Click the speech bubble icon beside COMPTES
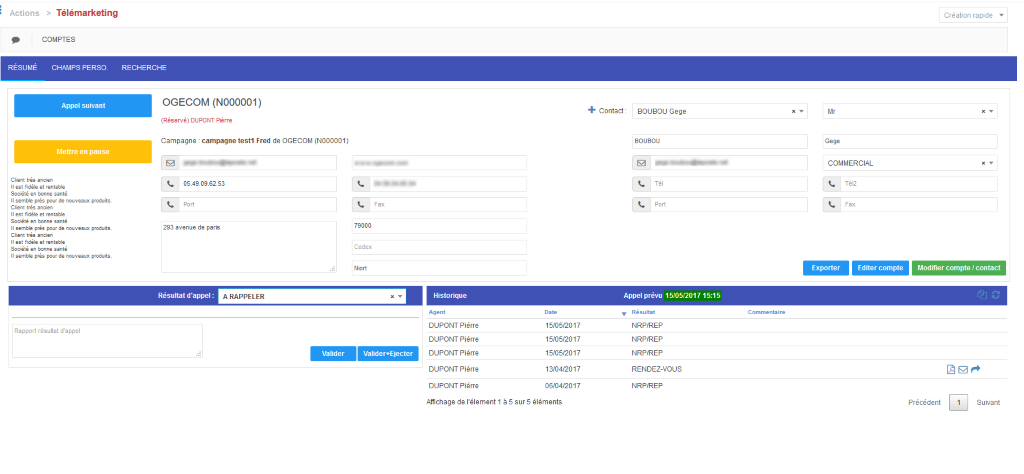The height and width of the screenshot is (474, 1024). [x=16, y=40]
